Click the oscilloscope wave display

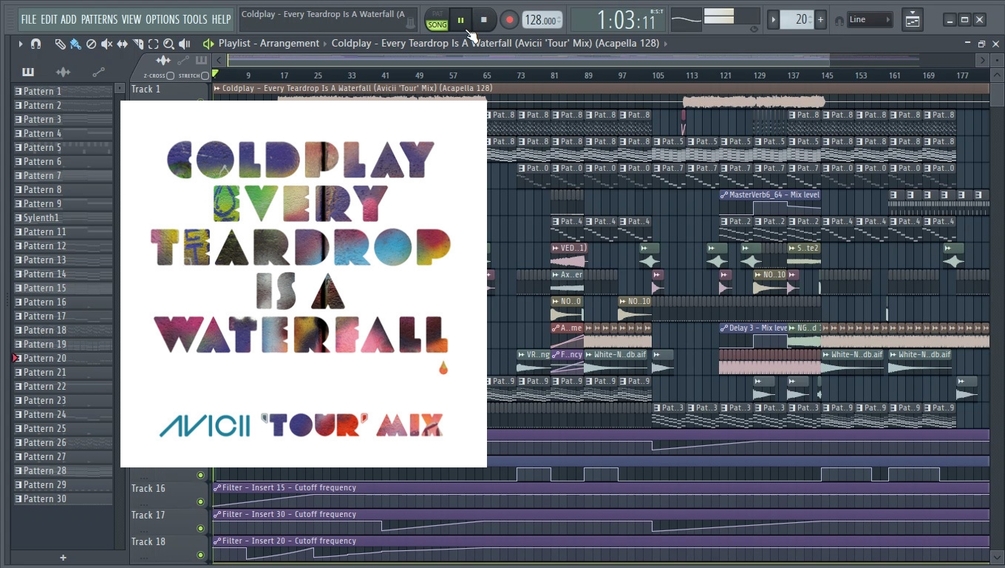(x=686, y=19)
